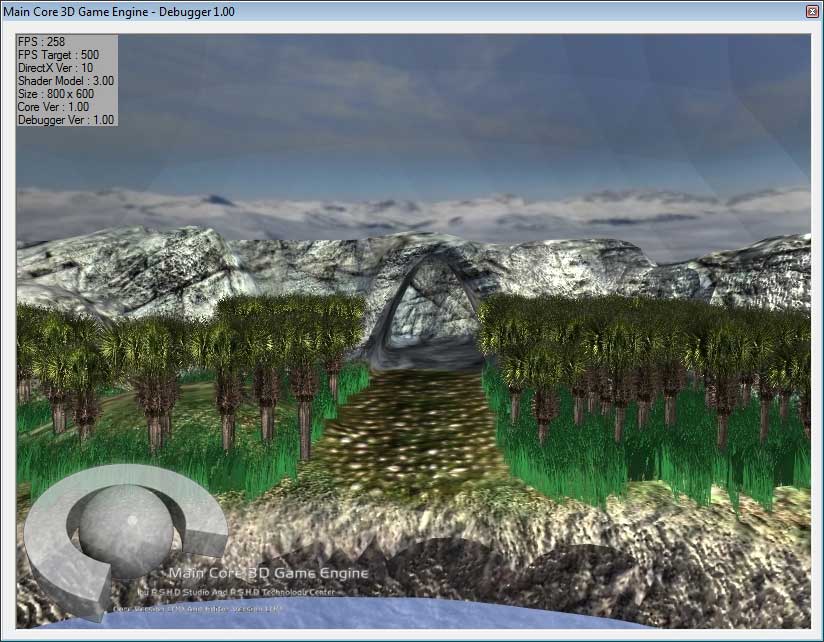
Task: Close the Debugger window
Action: coord(811,10)
